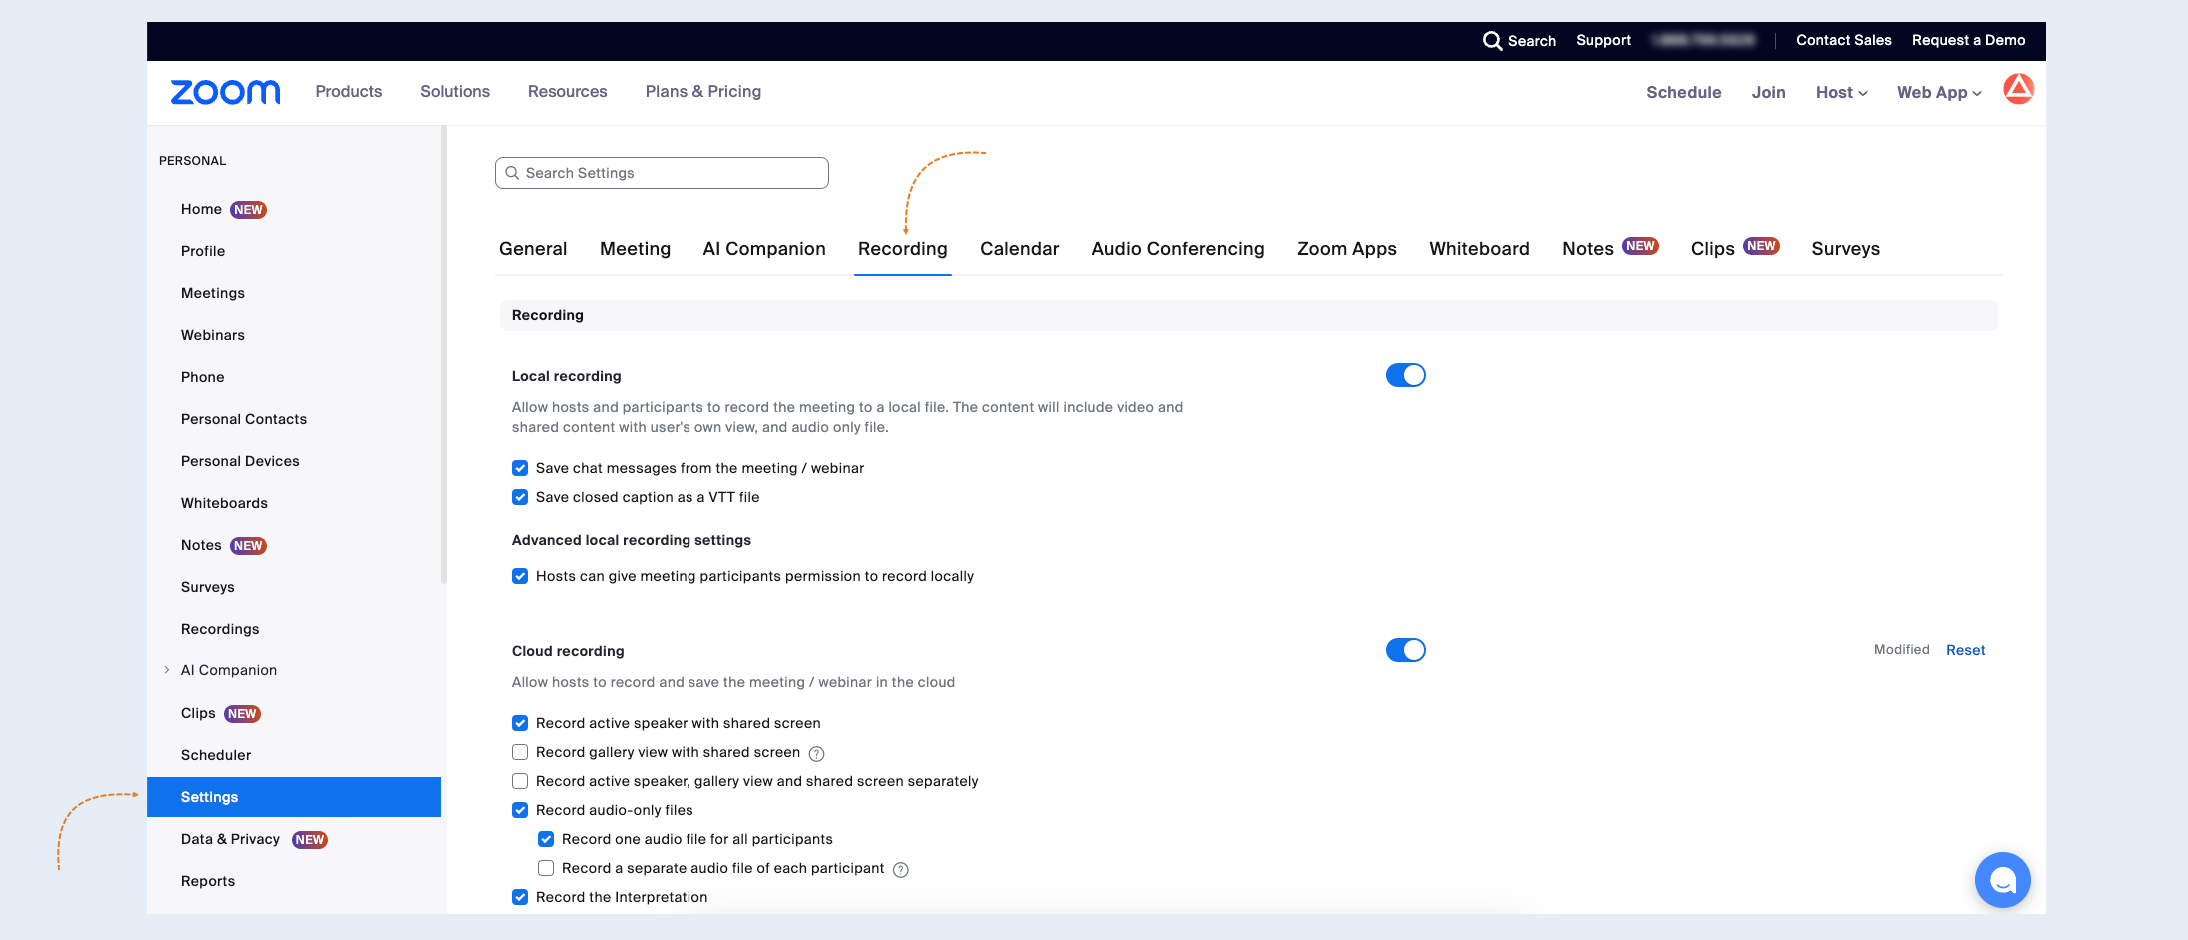Image resolution: width=2188 pixels, height=940 pixels.
Task: Switch to the Zoom Apps tab
Action: pos(1347,249)
